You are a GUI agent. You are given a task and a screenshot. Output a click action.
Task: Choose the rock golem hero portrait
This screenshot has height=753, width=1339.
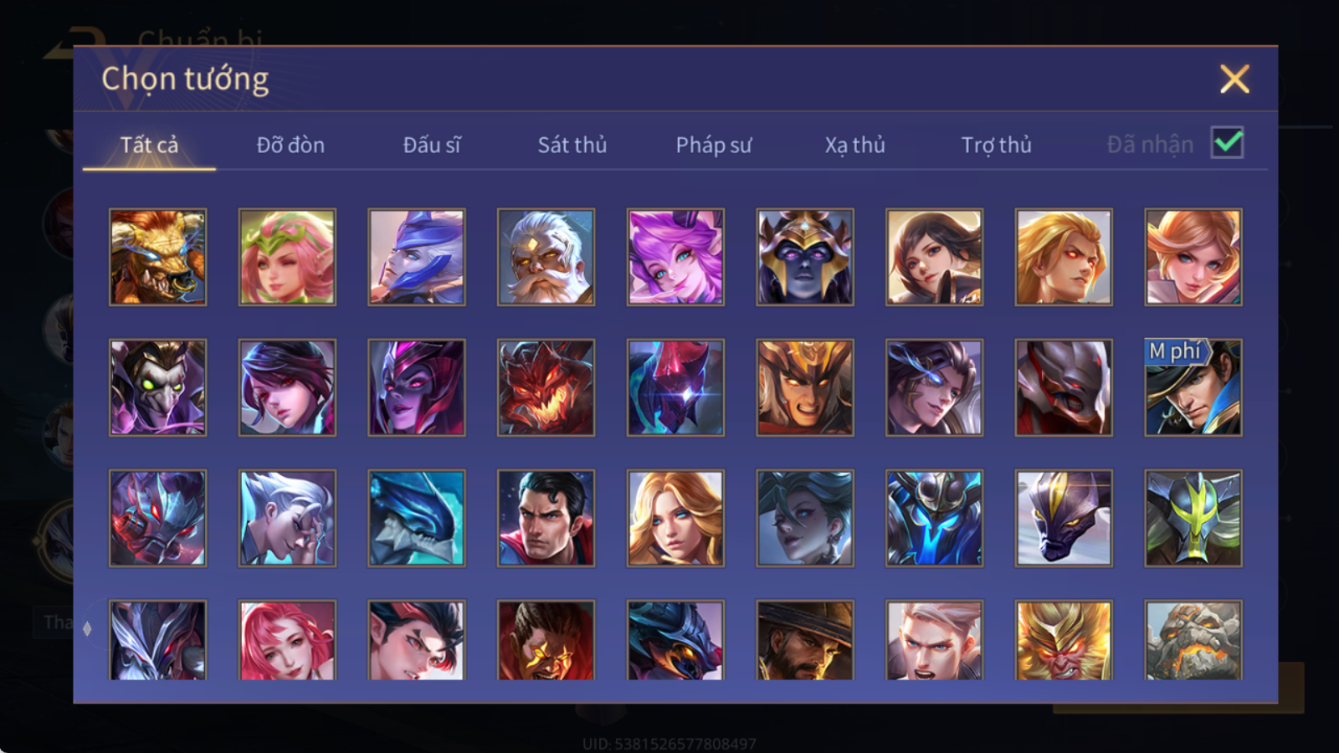(x=1193, y=640)
